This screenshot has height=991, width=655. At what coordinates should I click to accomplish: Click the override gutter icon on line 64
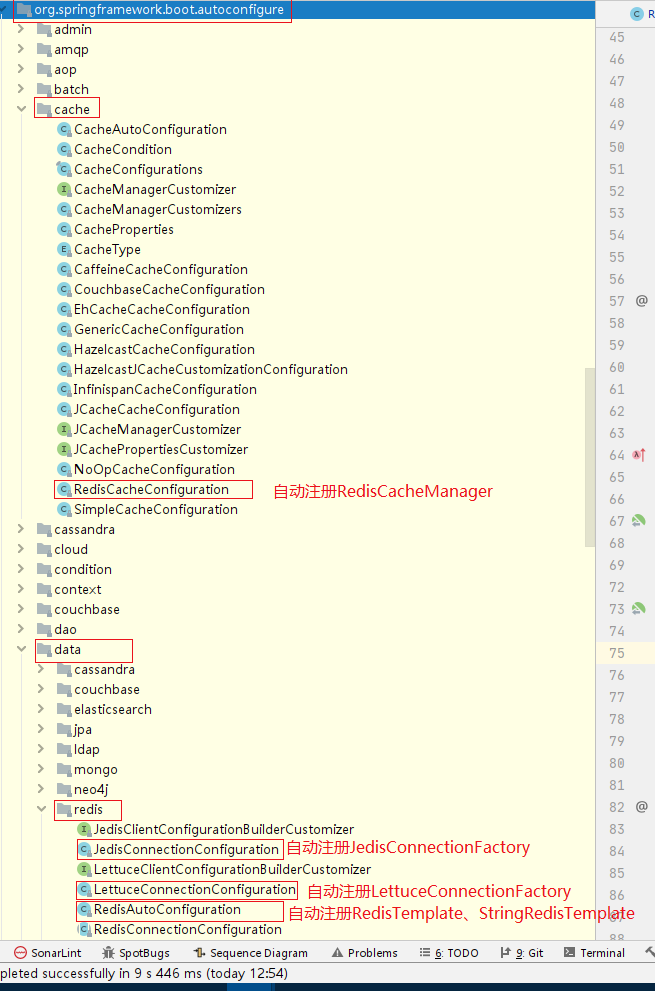pyautogui.click(x=639, y=454)
